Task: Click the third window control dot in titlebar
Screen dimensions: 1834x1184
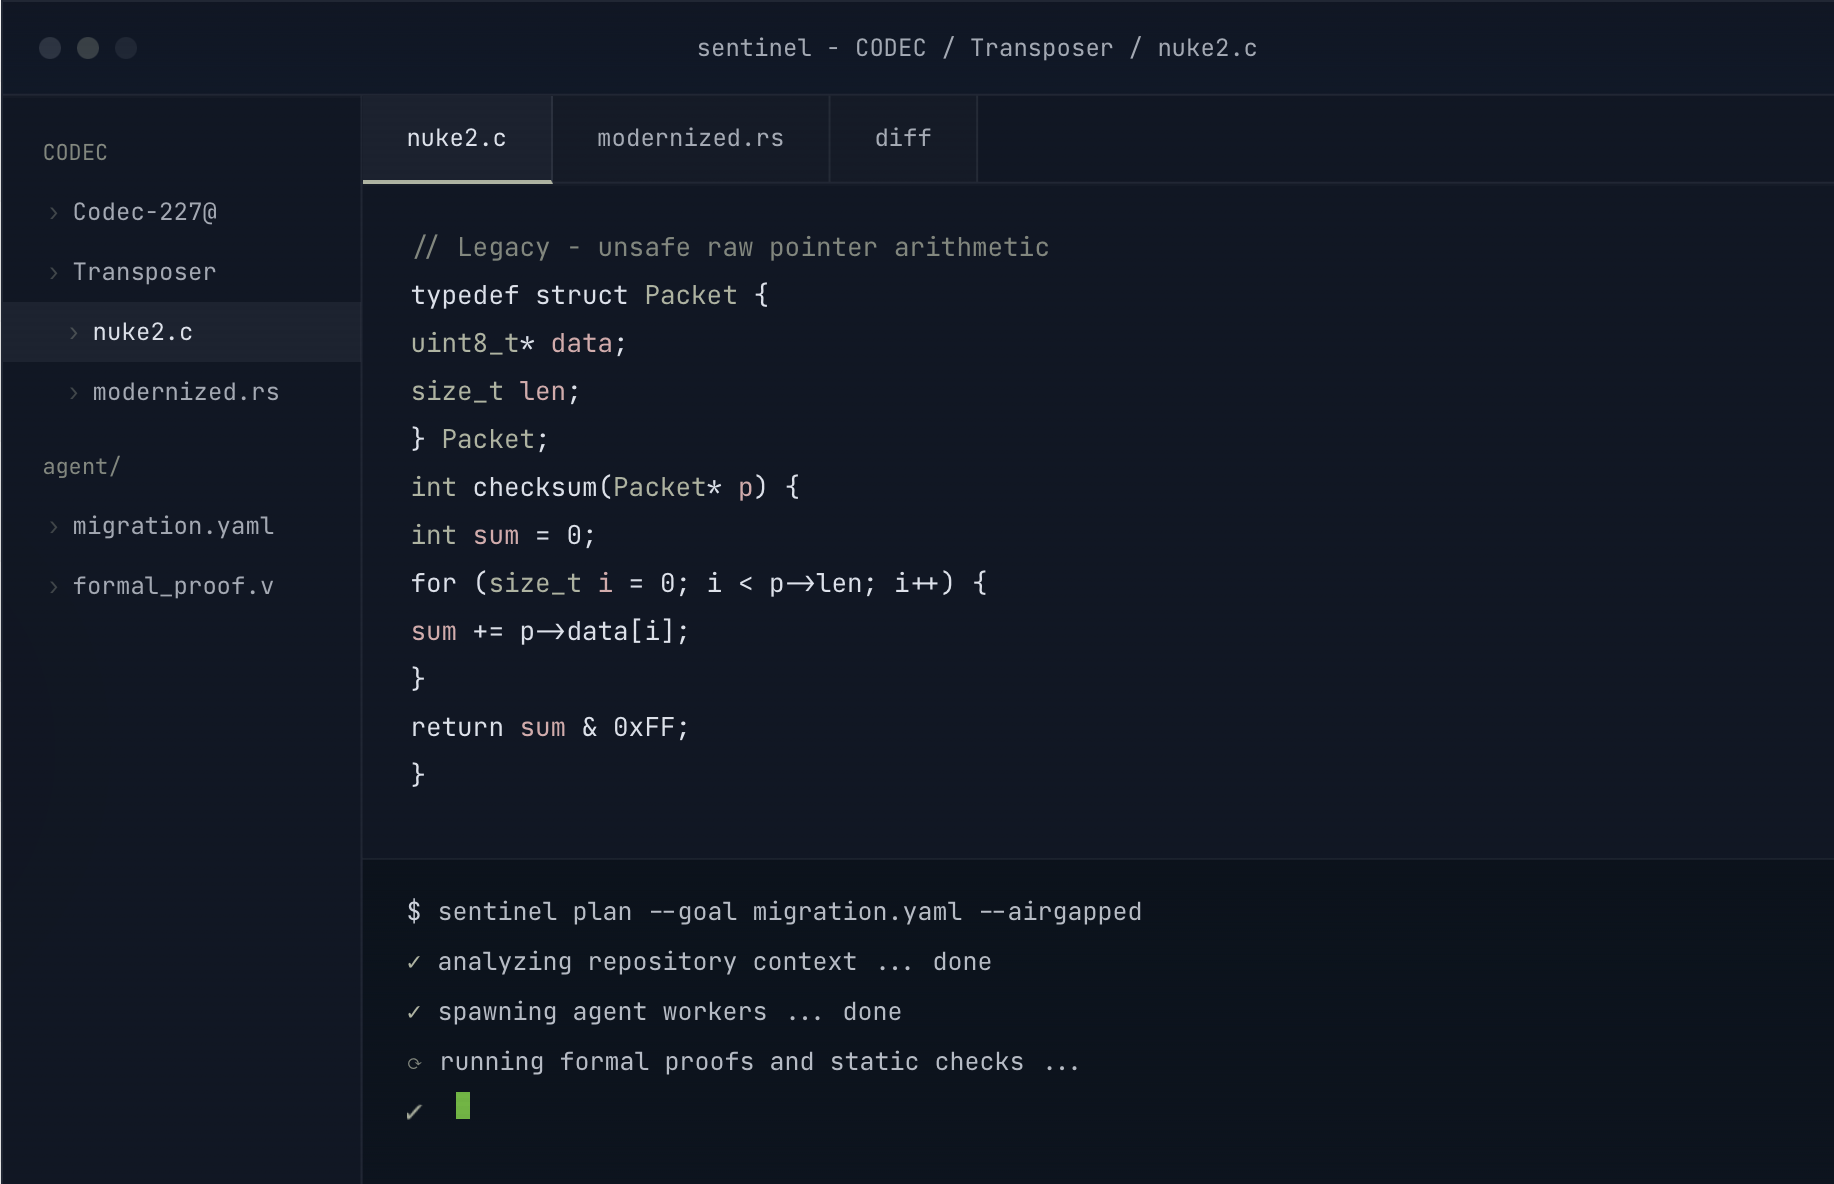Action: pos(126,48)
